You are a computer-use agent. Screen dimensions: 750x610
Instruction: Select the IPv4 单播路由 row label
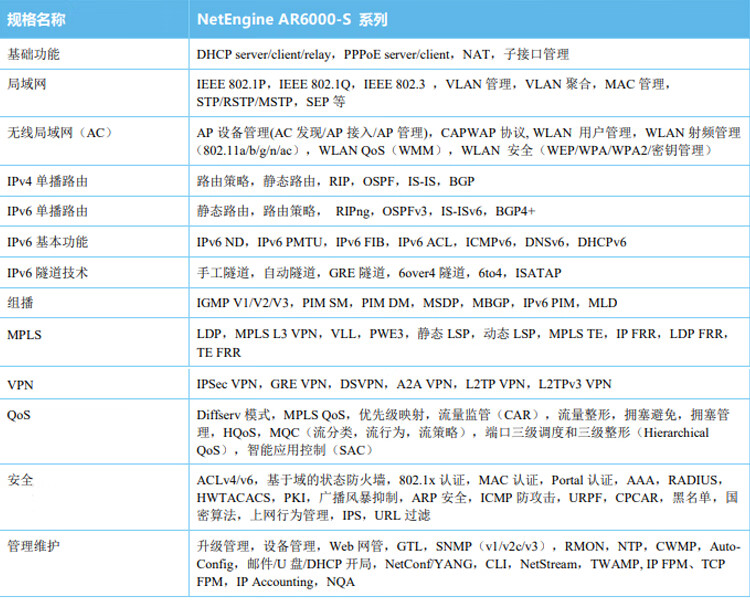[47, 181]
